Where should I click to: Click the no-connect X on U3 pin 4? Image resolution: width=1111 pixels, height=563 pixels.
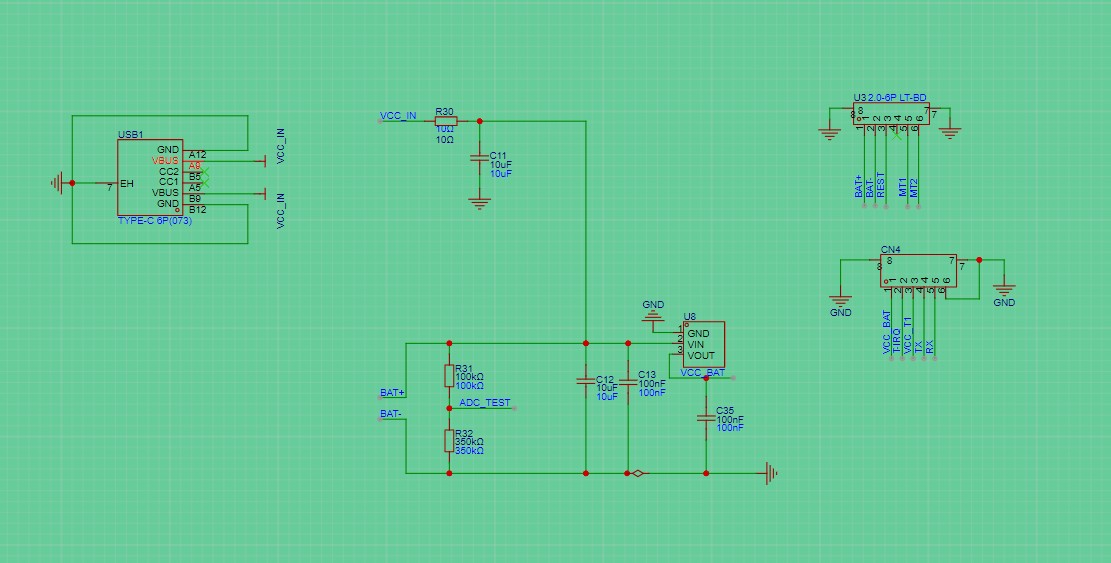(897, 133)
